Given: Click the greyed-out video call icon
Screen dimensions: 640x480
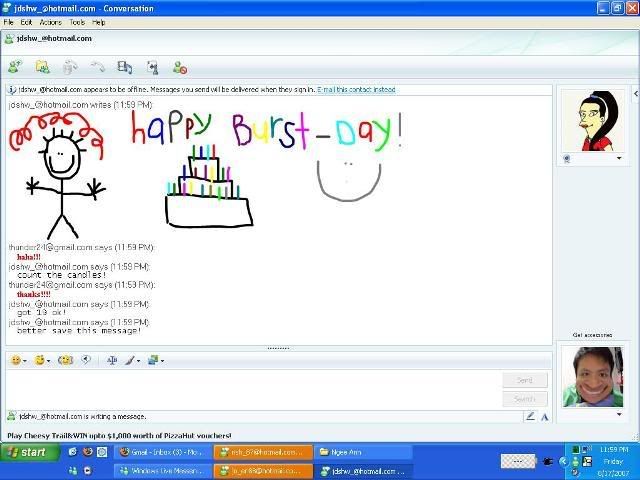Looking at the screenshot, I should point(70,67).
